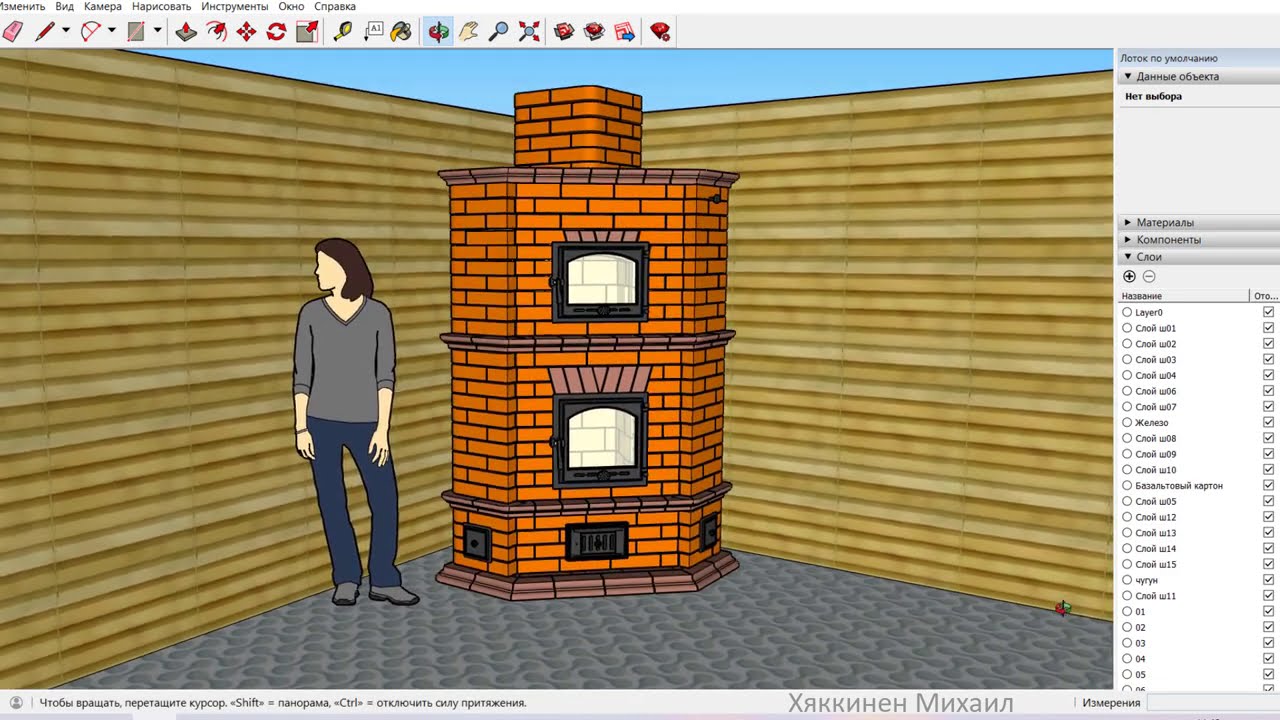Viewport: 1280px width, 720px height.
Task: Select the Слой ш10 layer name
Action: pyautogui.click(x=1155, y=470)
